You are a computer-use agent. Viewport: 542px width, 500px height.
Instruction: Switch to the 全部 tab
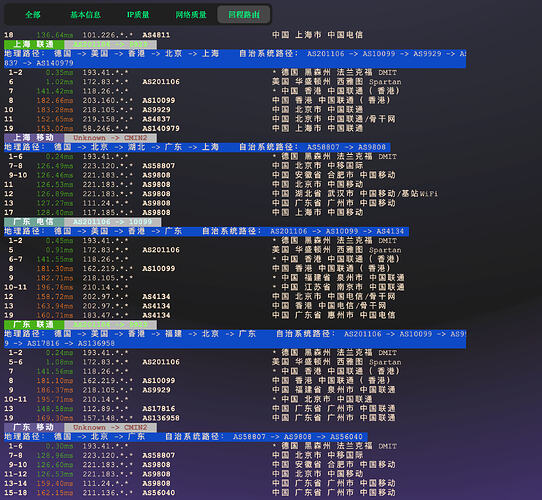(x=33, y=15)
